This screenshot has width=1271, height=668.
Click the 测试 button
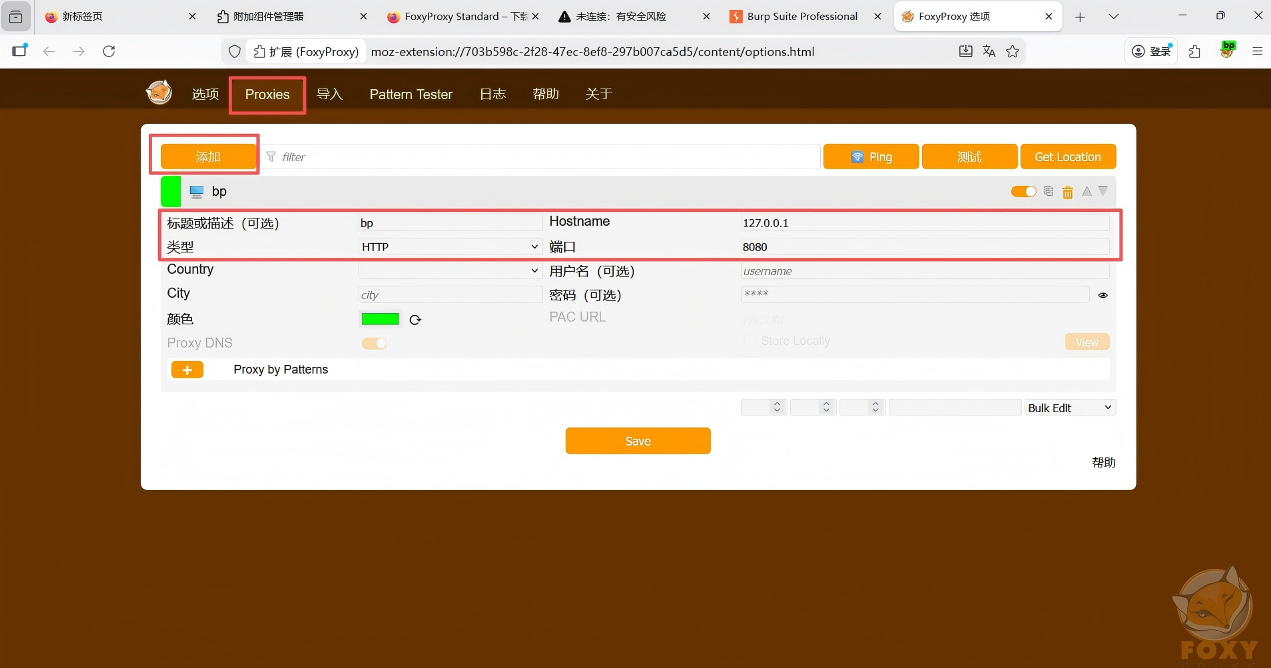tap(969, 157)
